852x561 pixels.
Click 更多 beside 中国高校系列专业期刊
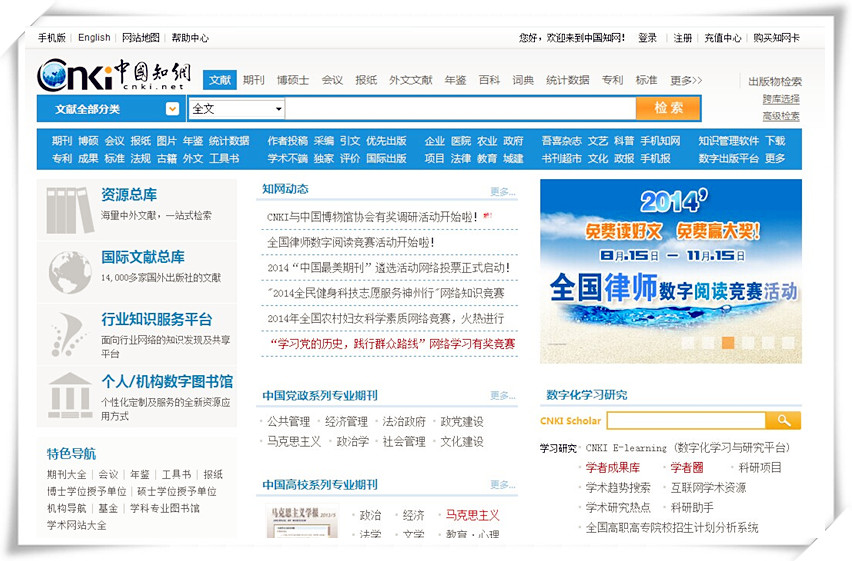click(x=503, y=484)
